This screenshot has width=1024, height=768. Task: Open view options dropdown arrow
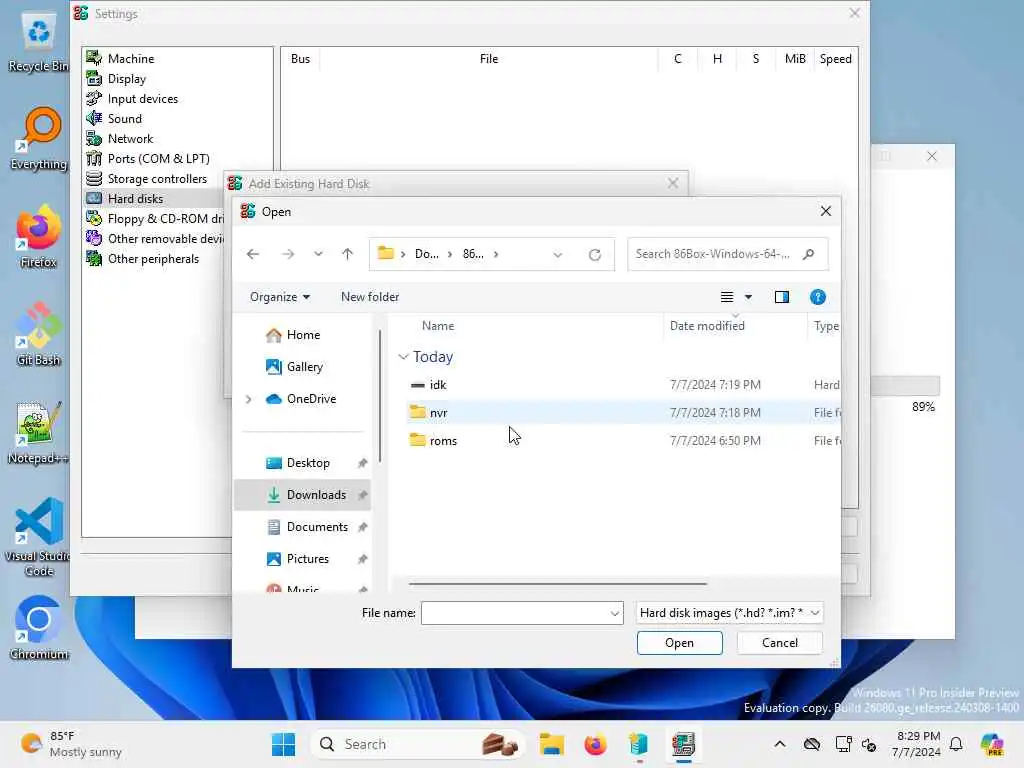click(x=748, y=297)
